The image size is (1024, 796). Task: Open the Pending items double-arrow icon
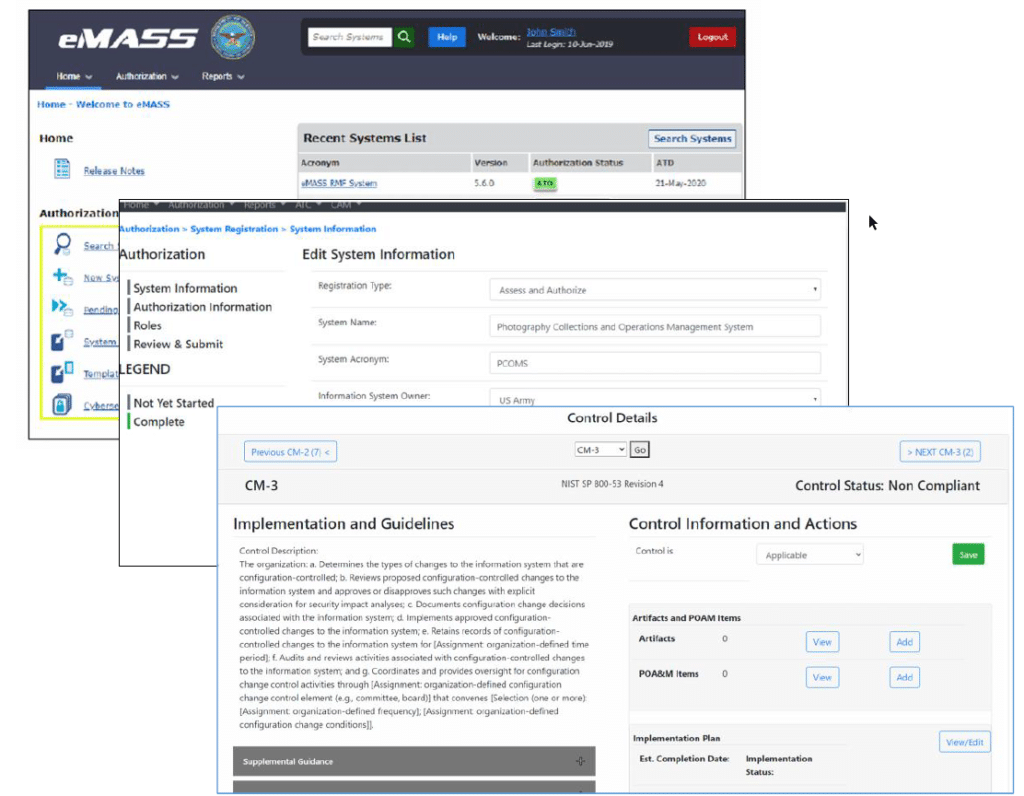58,306
